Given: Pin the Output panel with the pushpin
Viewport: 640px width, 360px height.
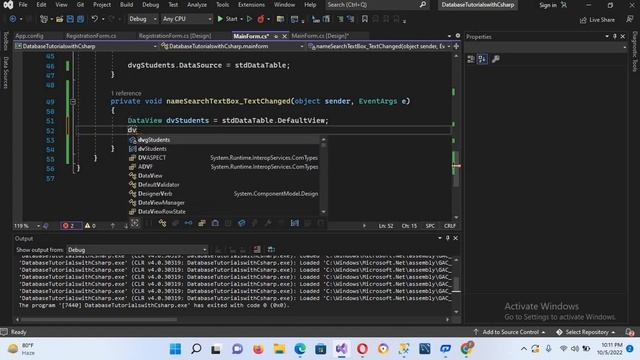Looking at the screenshot, I should pos(447,238).
